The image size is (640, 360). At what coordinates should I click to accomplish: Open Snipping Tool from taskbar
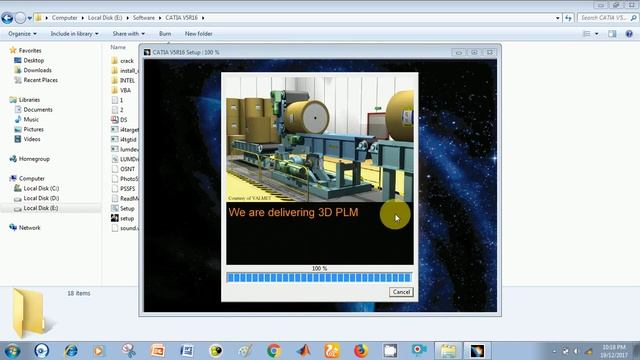pyautogui.click(x=128, y=351)
